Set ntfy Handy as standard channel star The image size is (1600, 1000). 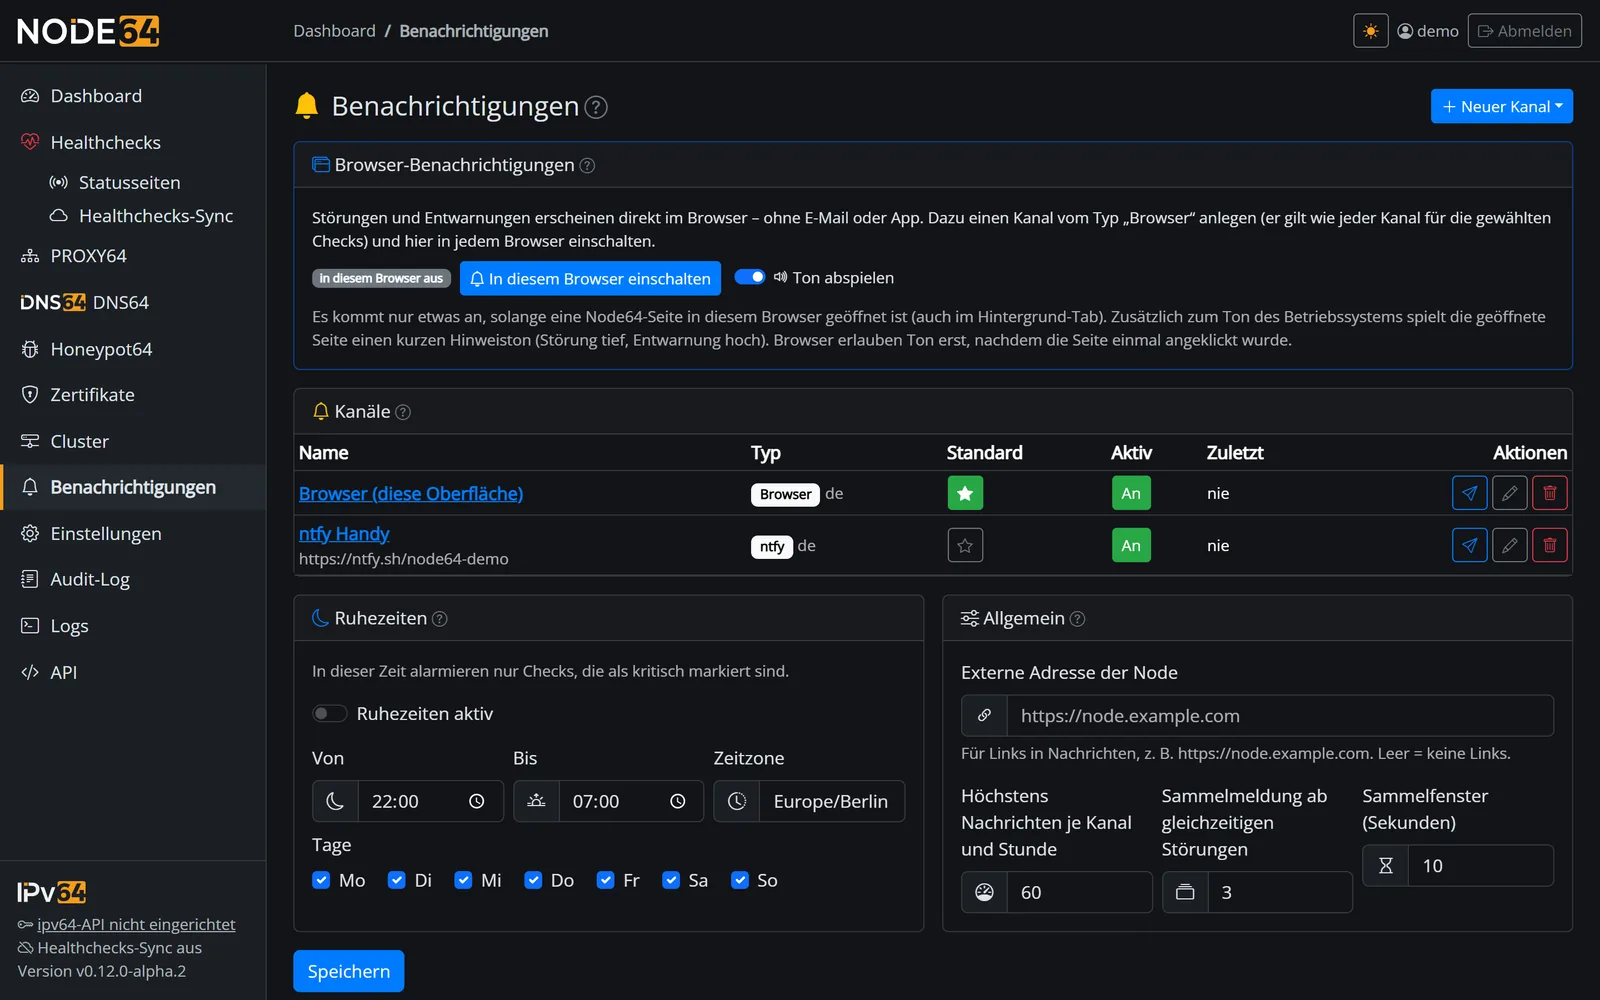click(x=965, y=545)
